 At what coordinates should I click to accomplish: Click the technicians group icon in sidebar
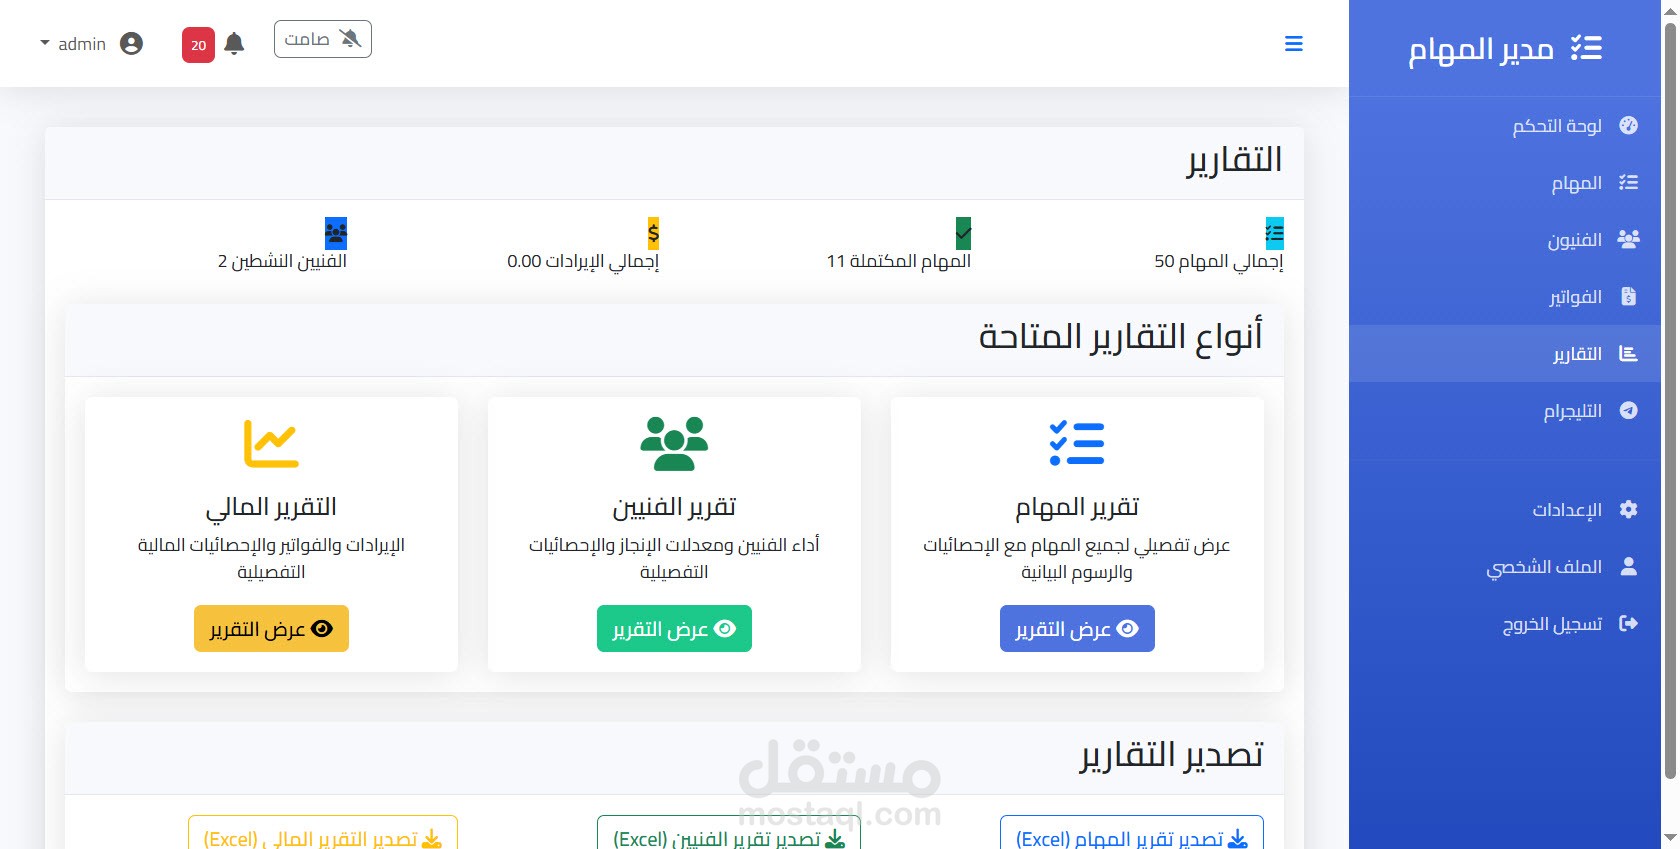pos(1628,239)
